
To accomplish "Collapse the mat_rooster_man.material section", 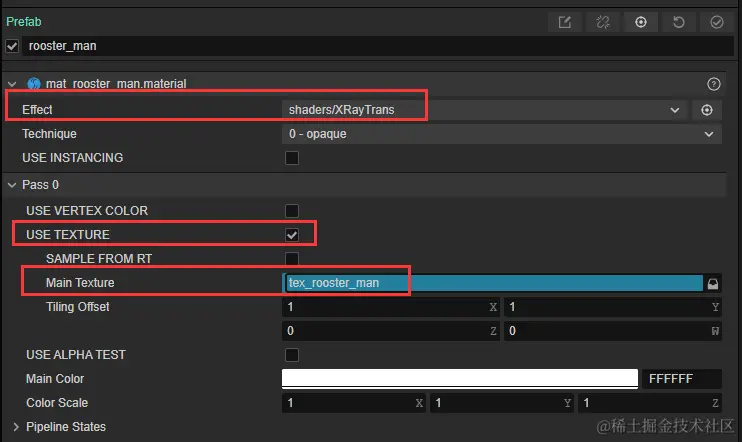I will [x=12, y=84].
